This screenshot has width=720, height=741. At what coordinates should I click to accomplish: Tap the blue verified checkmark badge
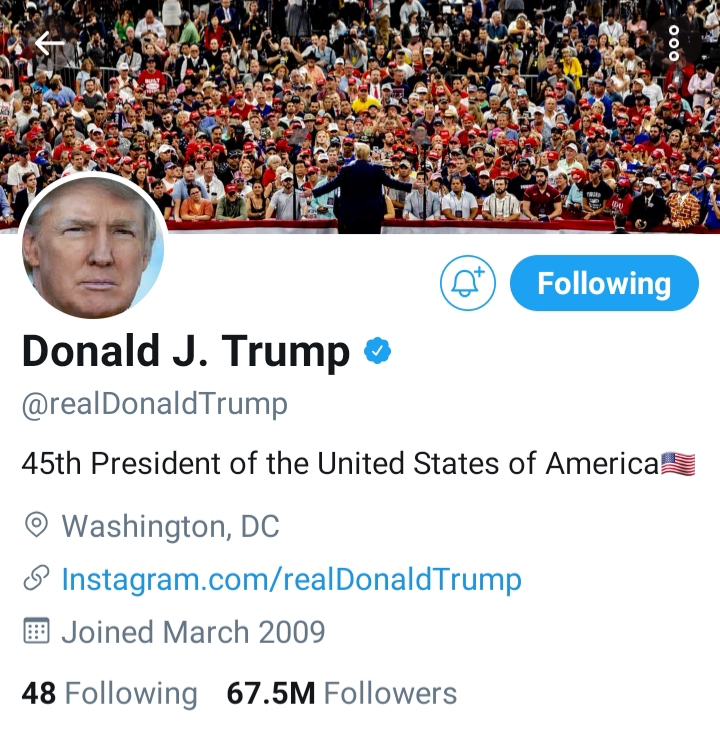click(377, 351)
